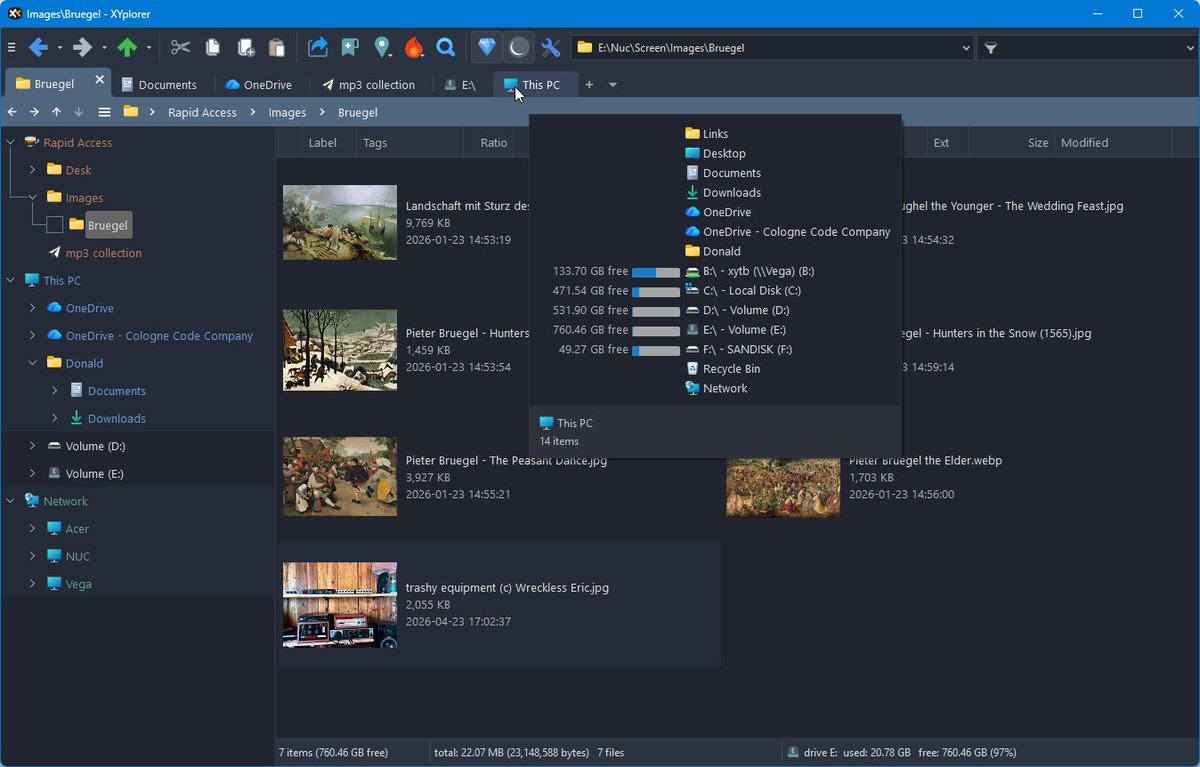Click the F:\ SANDISK free space bar
1200x767 pixels.
point(656,350)
